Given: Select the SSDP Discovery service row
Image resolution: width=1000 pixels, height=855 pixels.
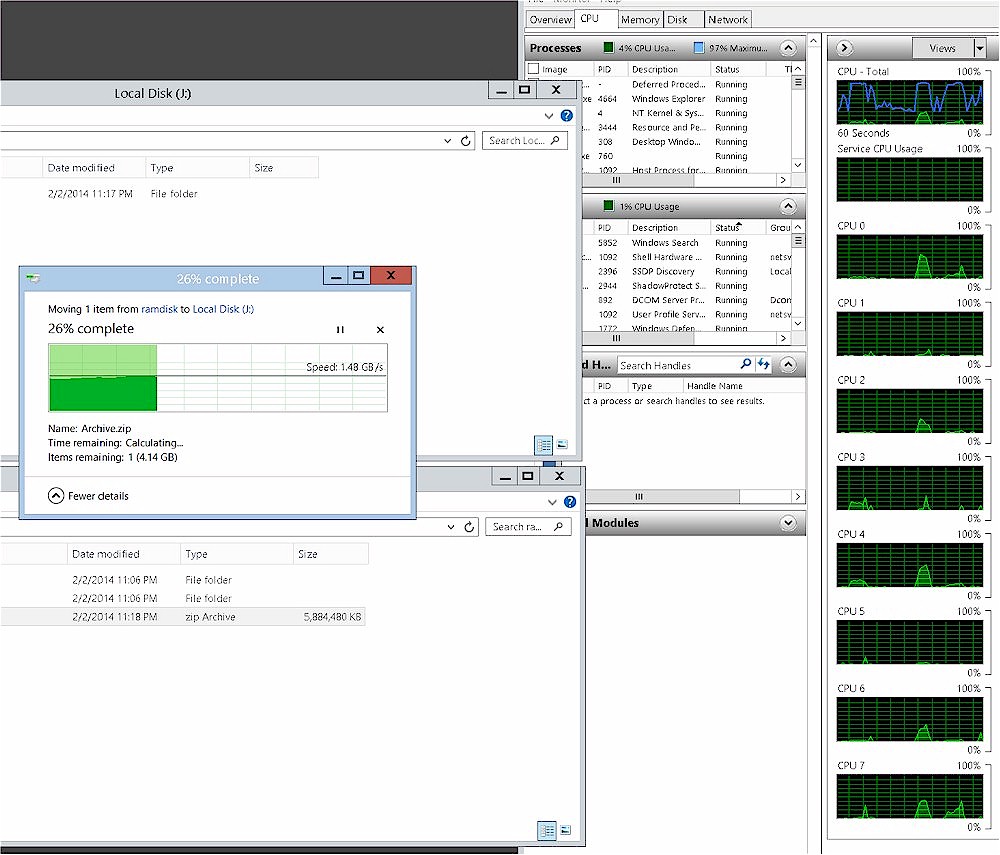Looking at the screenshot, I should pyautogui.click(x=686, y=272).
